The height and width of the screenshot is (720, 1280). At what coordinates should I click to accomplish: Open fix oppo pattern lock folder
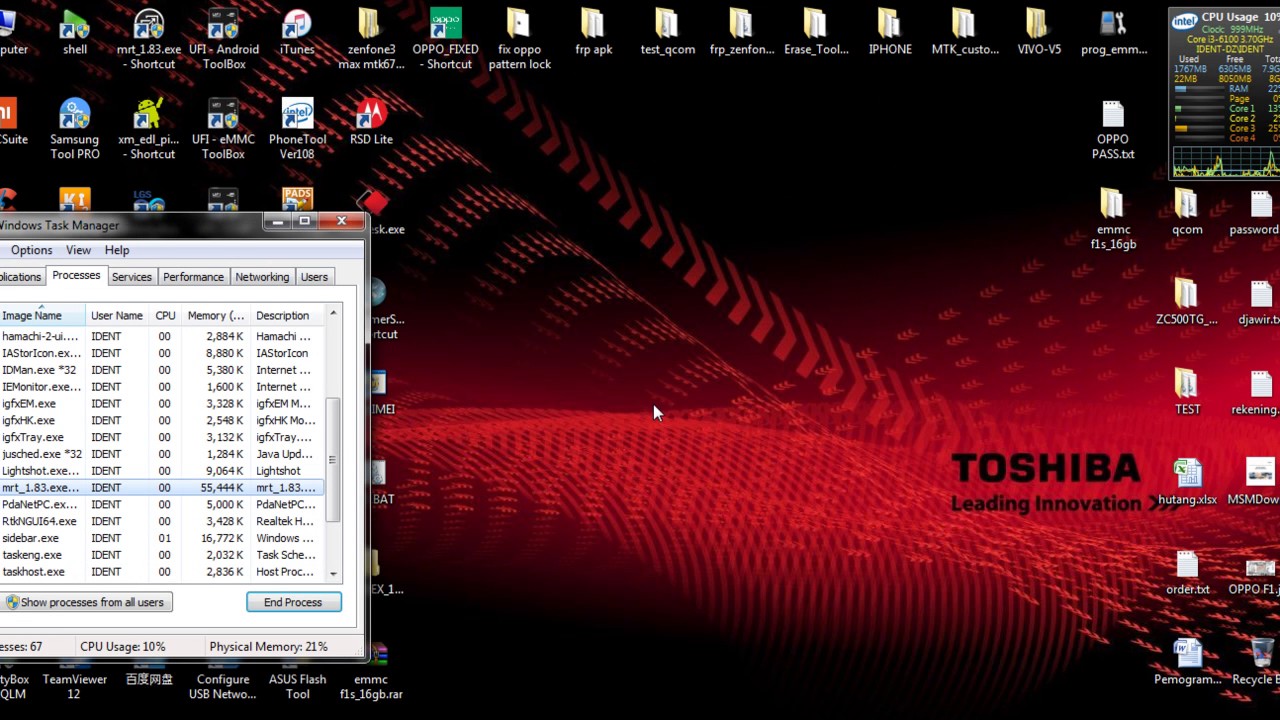tap(519, 38)
